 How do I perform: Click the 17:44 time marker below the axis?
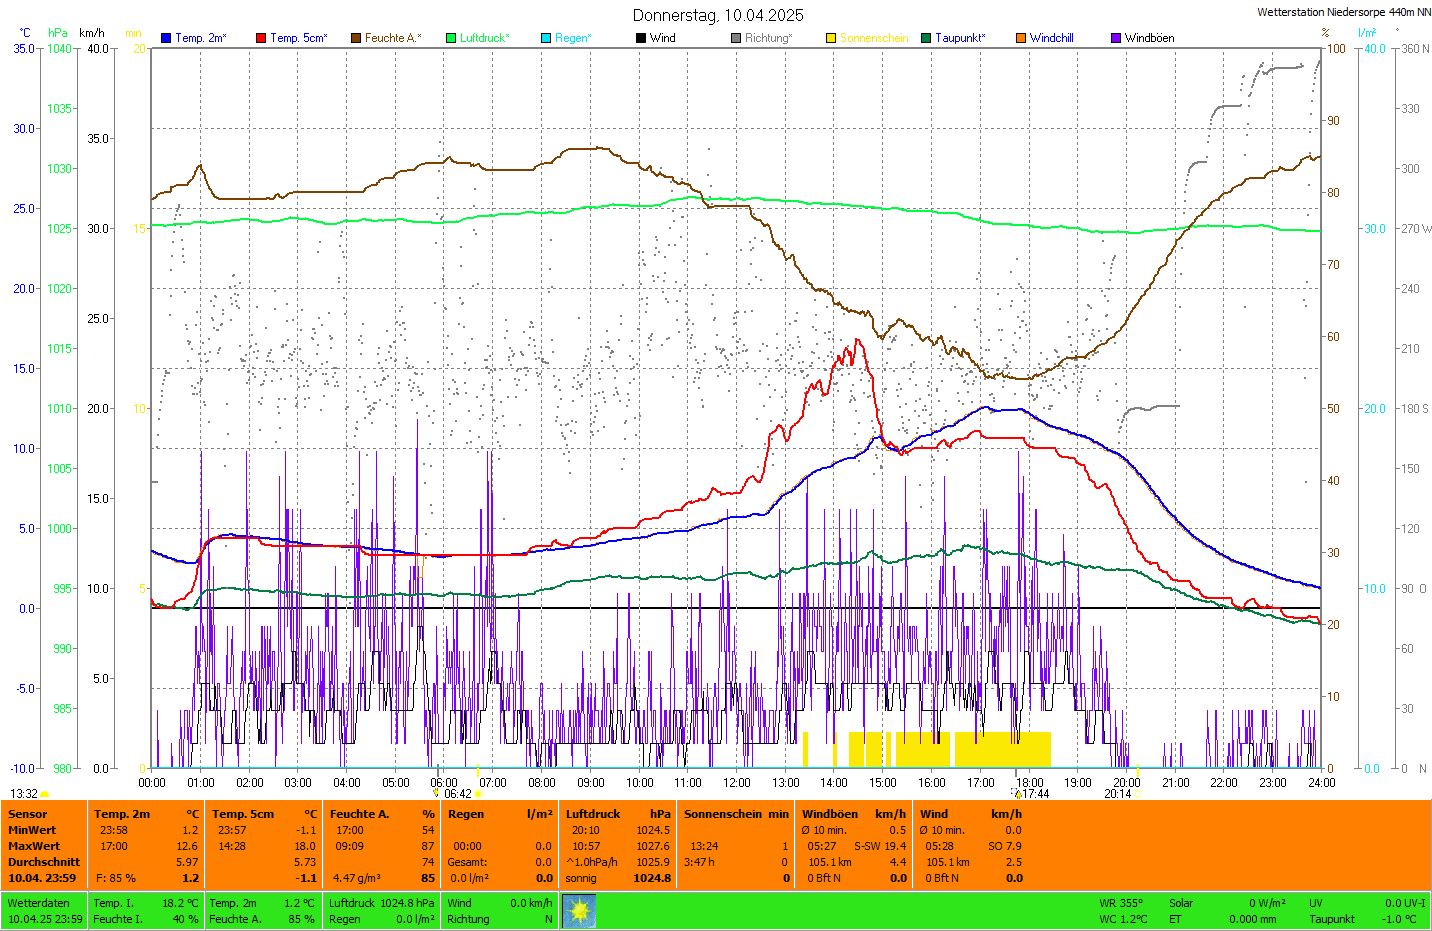(x=1035, y=794)
